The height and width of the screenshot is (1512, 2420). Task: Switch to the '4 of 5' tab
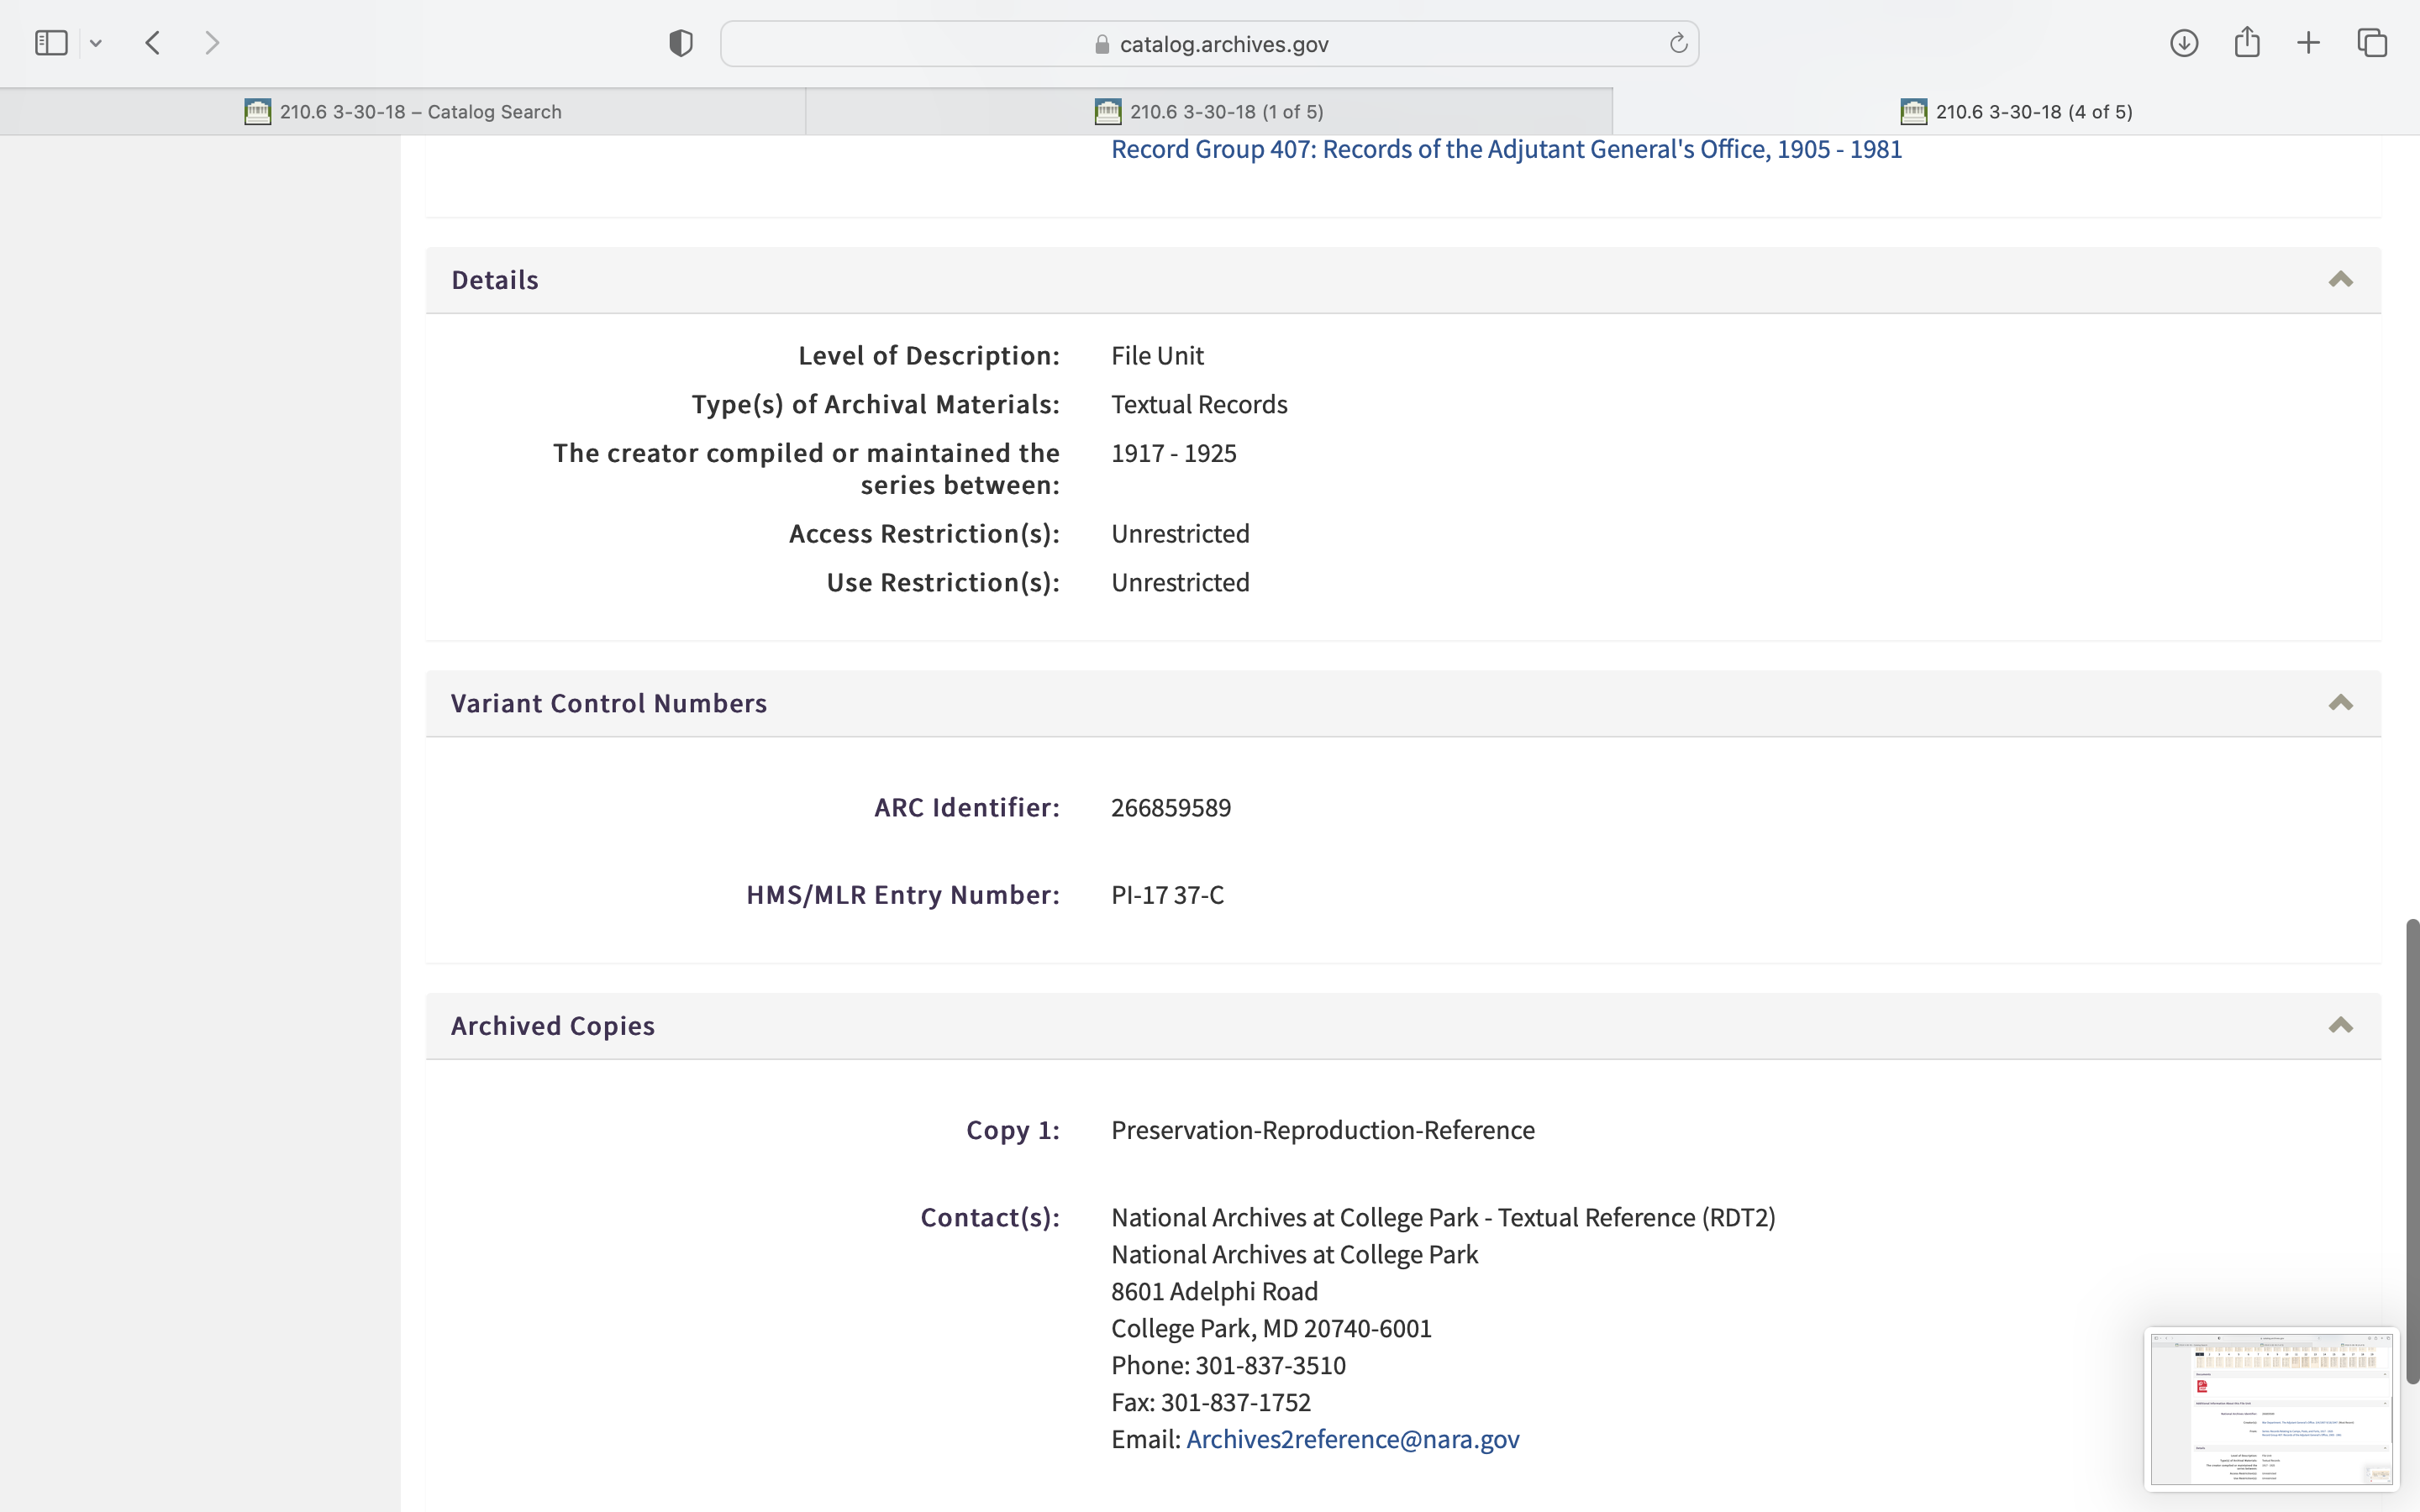pyautogui.click(x=2016, y=112)
